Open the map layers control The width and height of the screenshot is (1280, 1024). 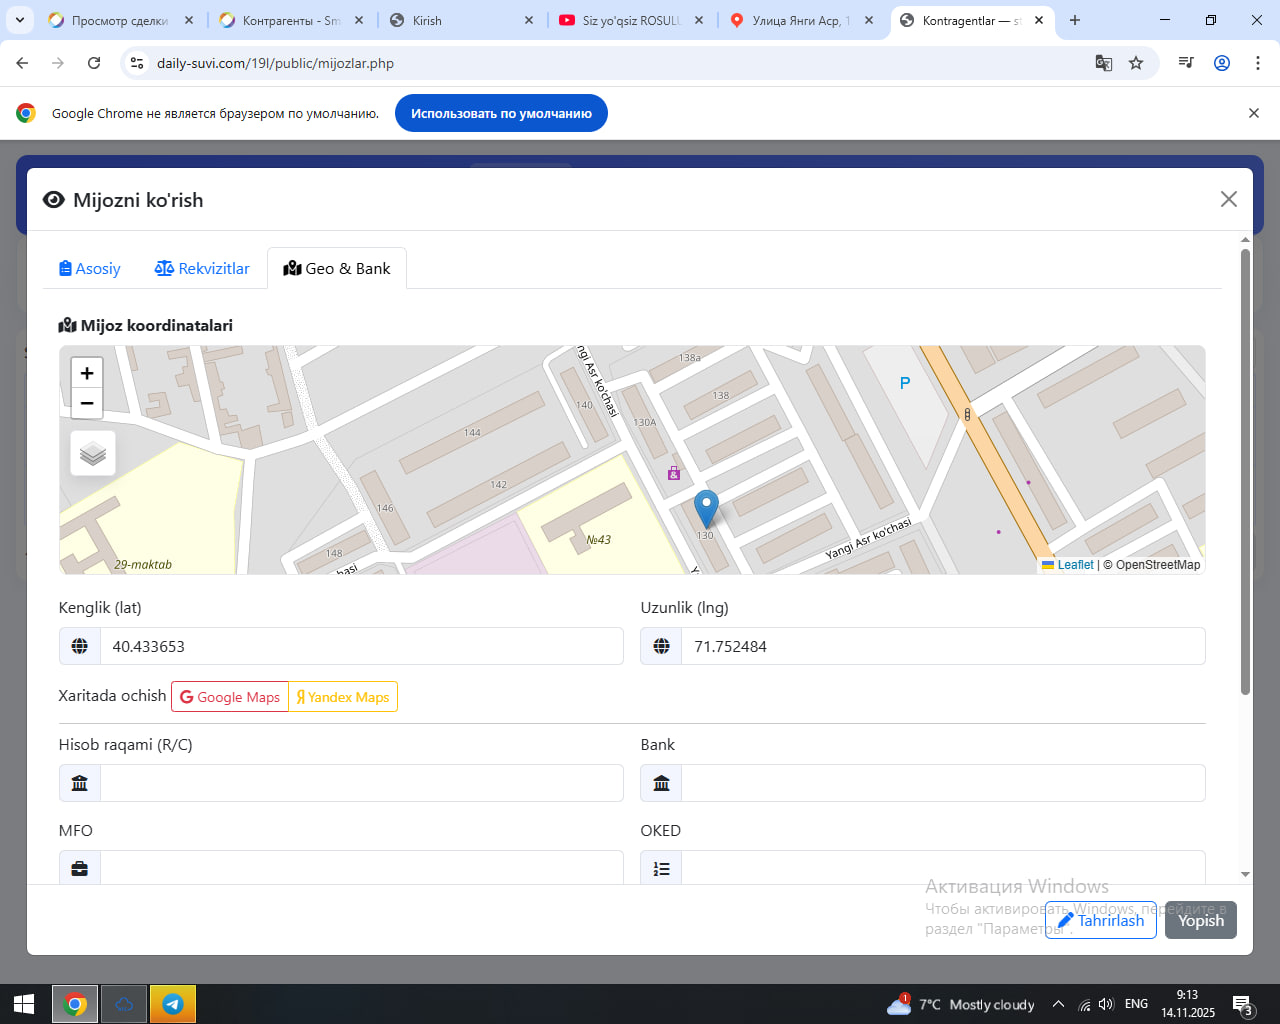point(93,454)
